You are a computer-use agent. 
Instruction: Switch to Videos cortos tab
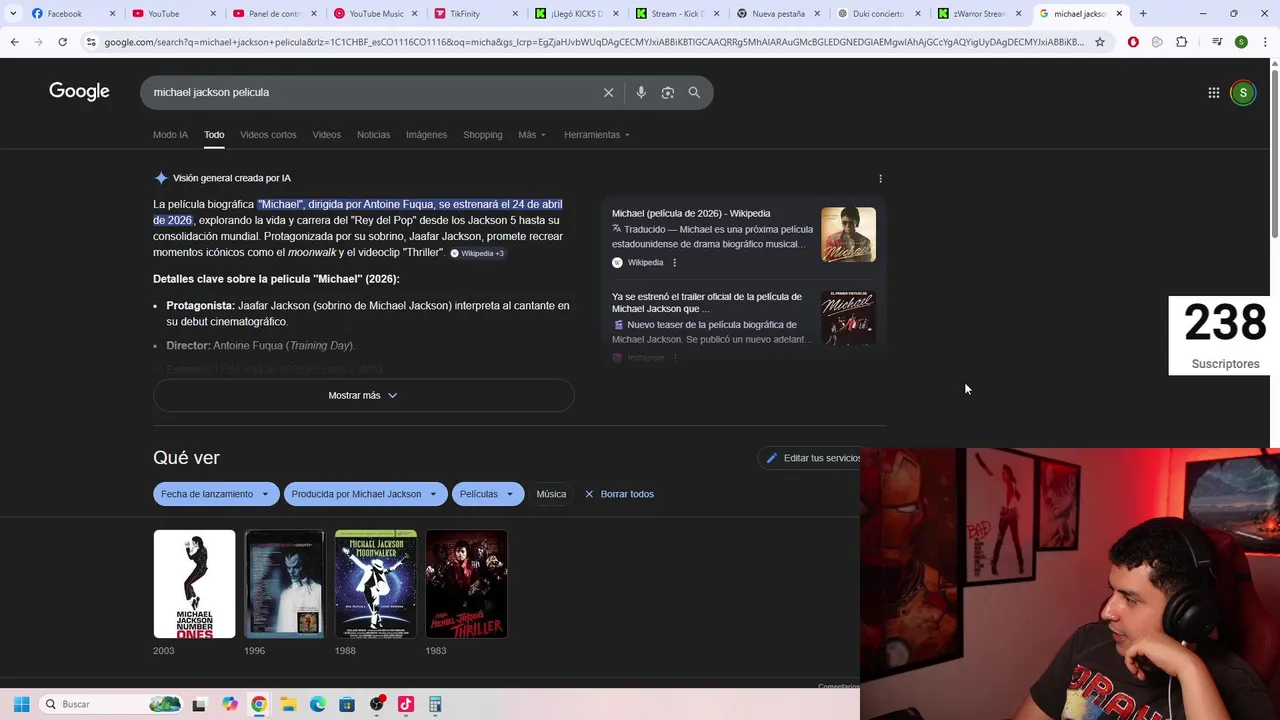(x=268, y=134)
